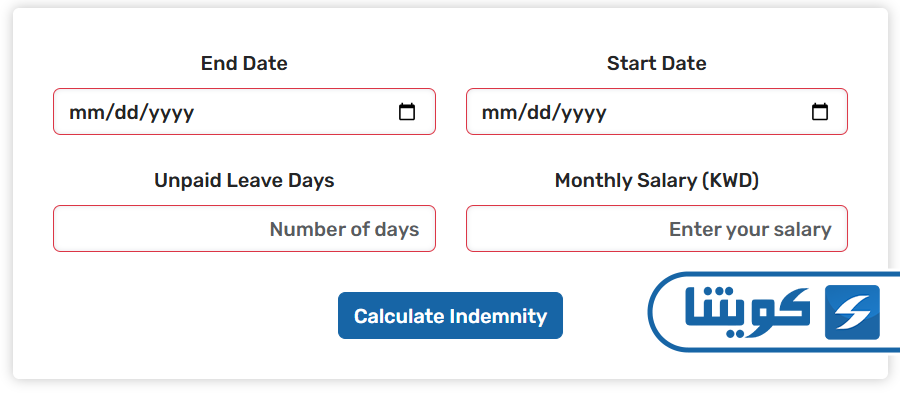Viewport: 900px width, 393px height.
Task: Click the Start Date label text
Action: pos(657,63)
